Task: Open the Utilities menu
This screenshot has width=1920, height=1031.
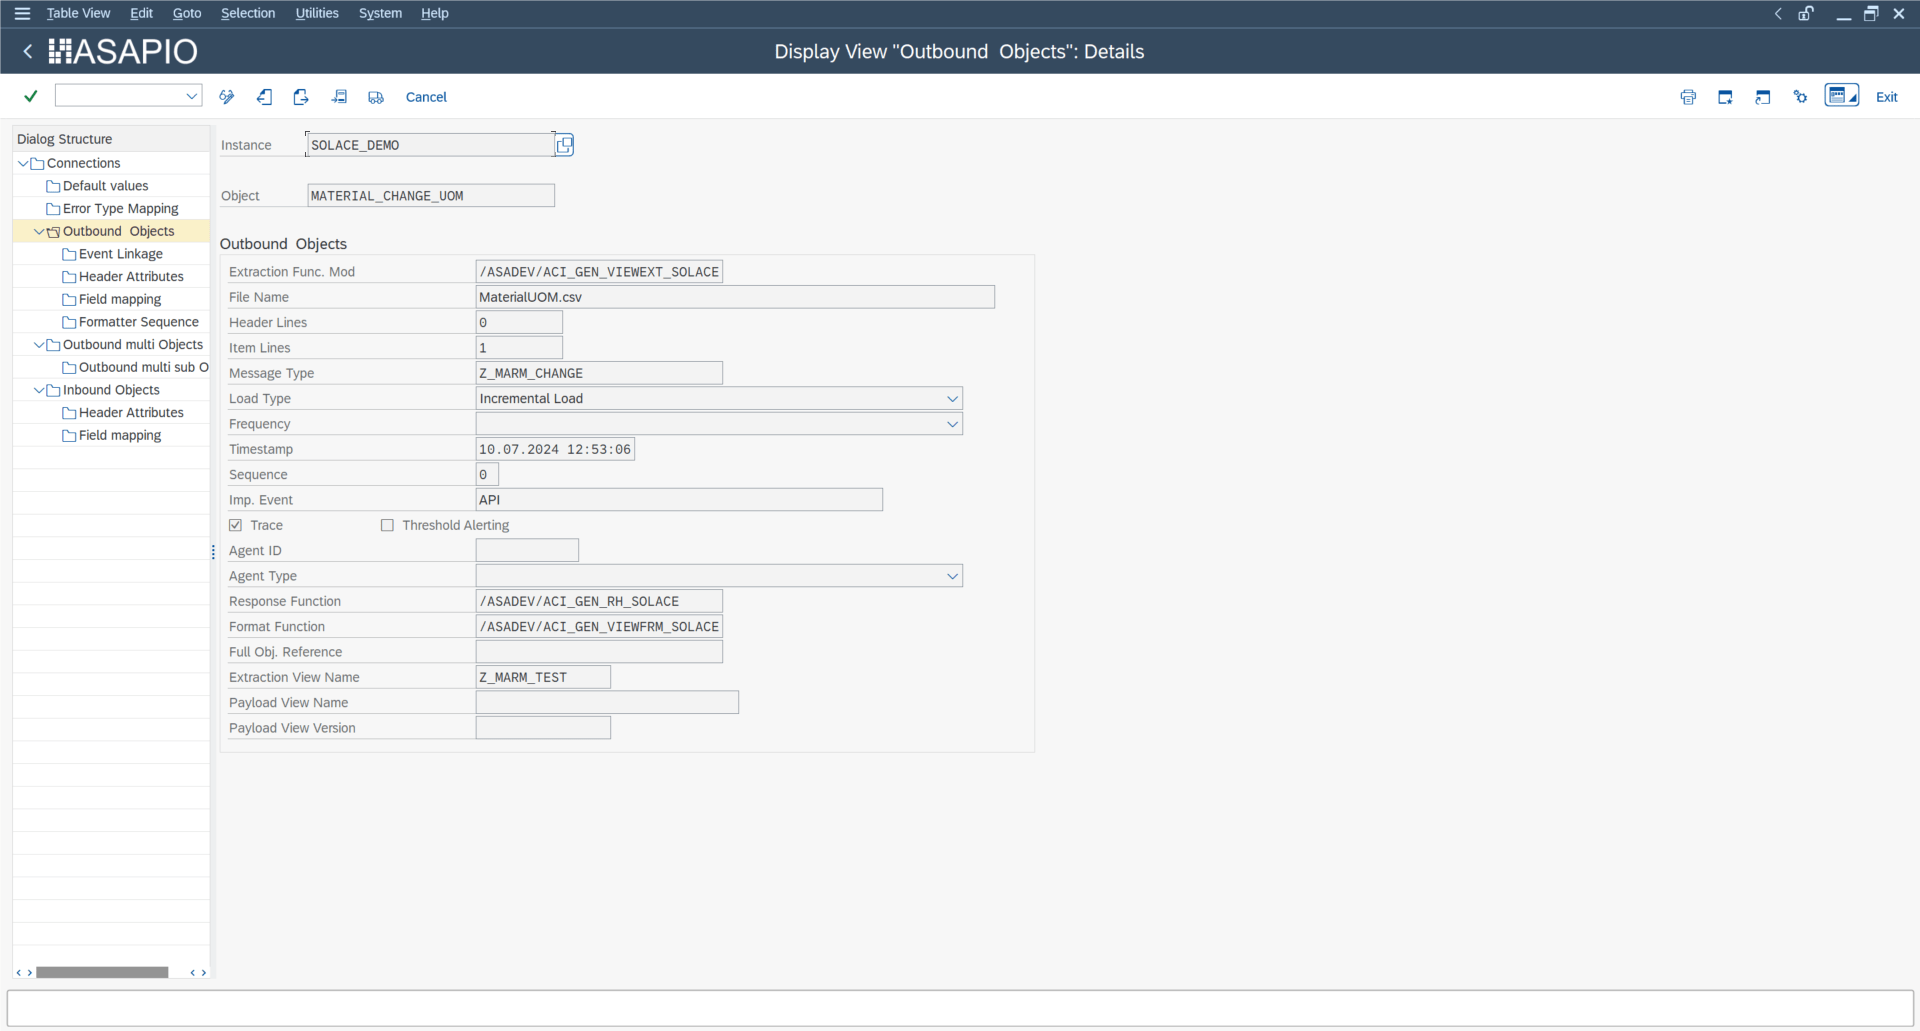Action: [x=317, y=13]
